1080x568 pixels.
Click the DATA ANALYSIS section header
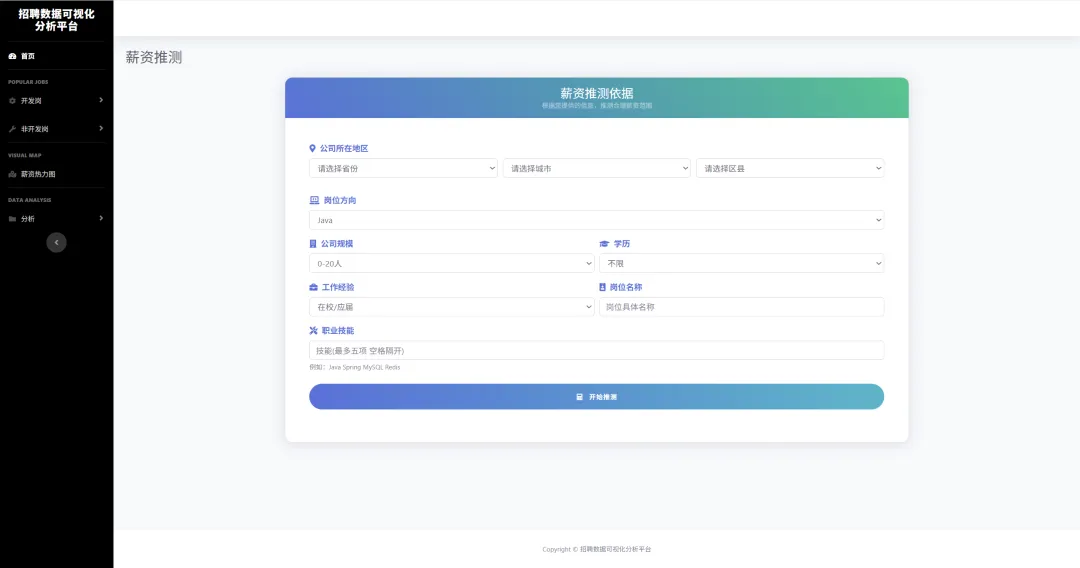tap(30, 200)
